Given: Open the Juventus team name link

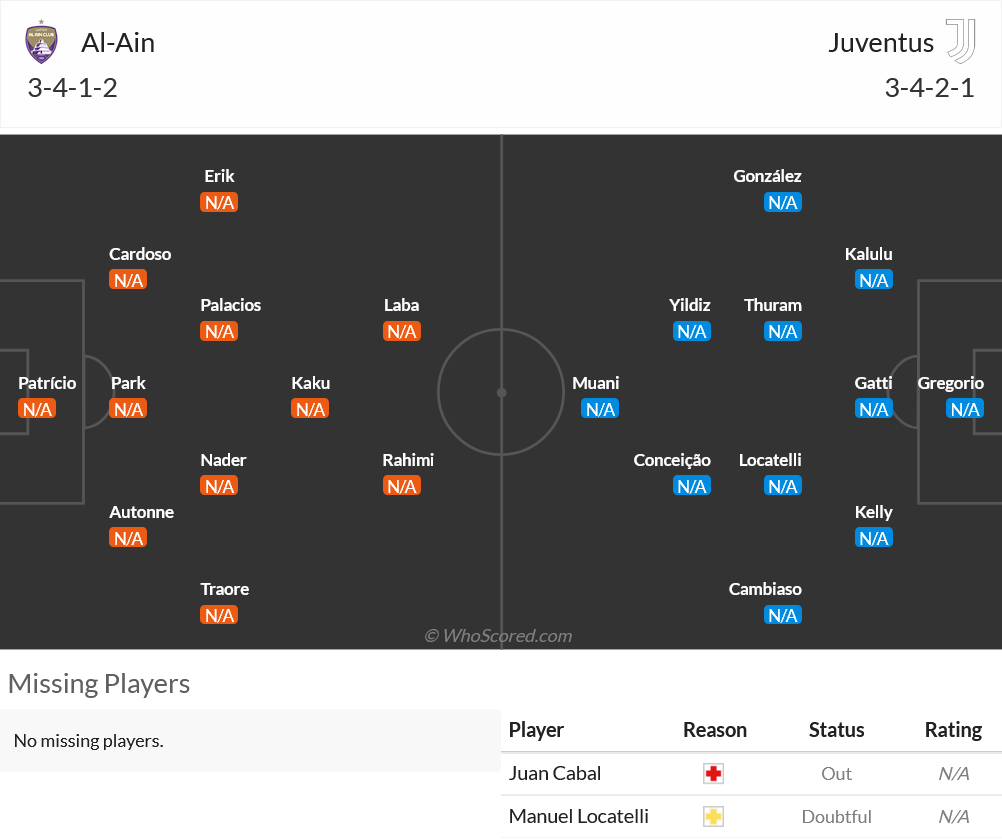Looking at the screenshot, I should (881, 43).
